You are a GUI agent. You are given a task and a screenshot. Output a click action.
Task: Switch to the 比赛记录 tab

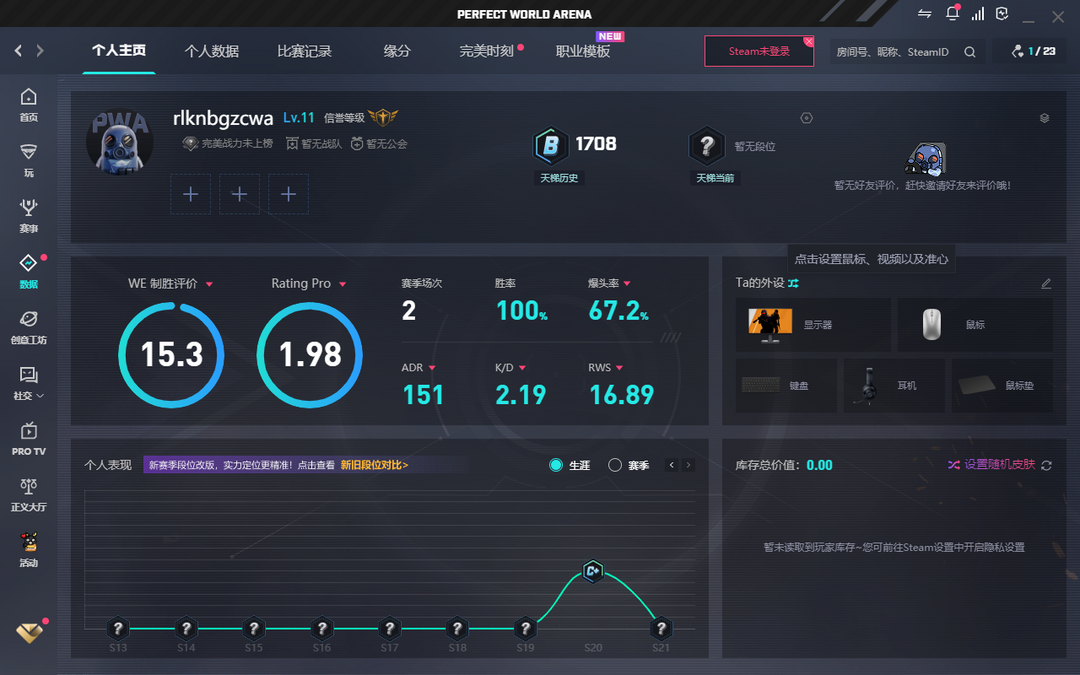click(304, 51)
